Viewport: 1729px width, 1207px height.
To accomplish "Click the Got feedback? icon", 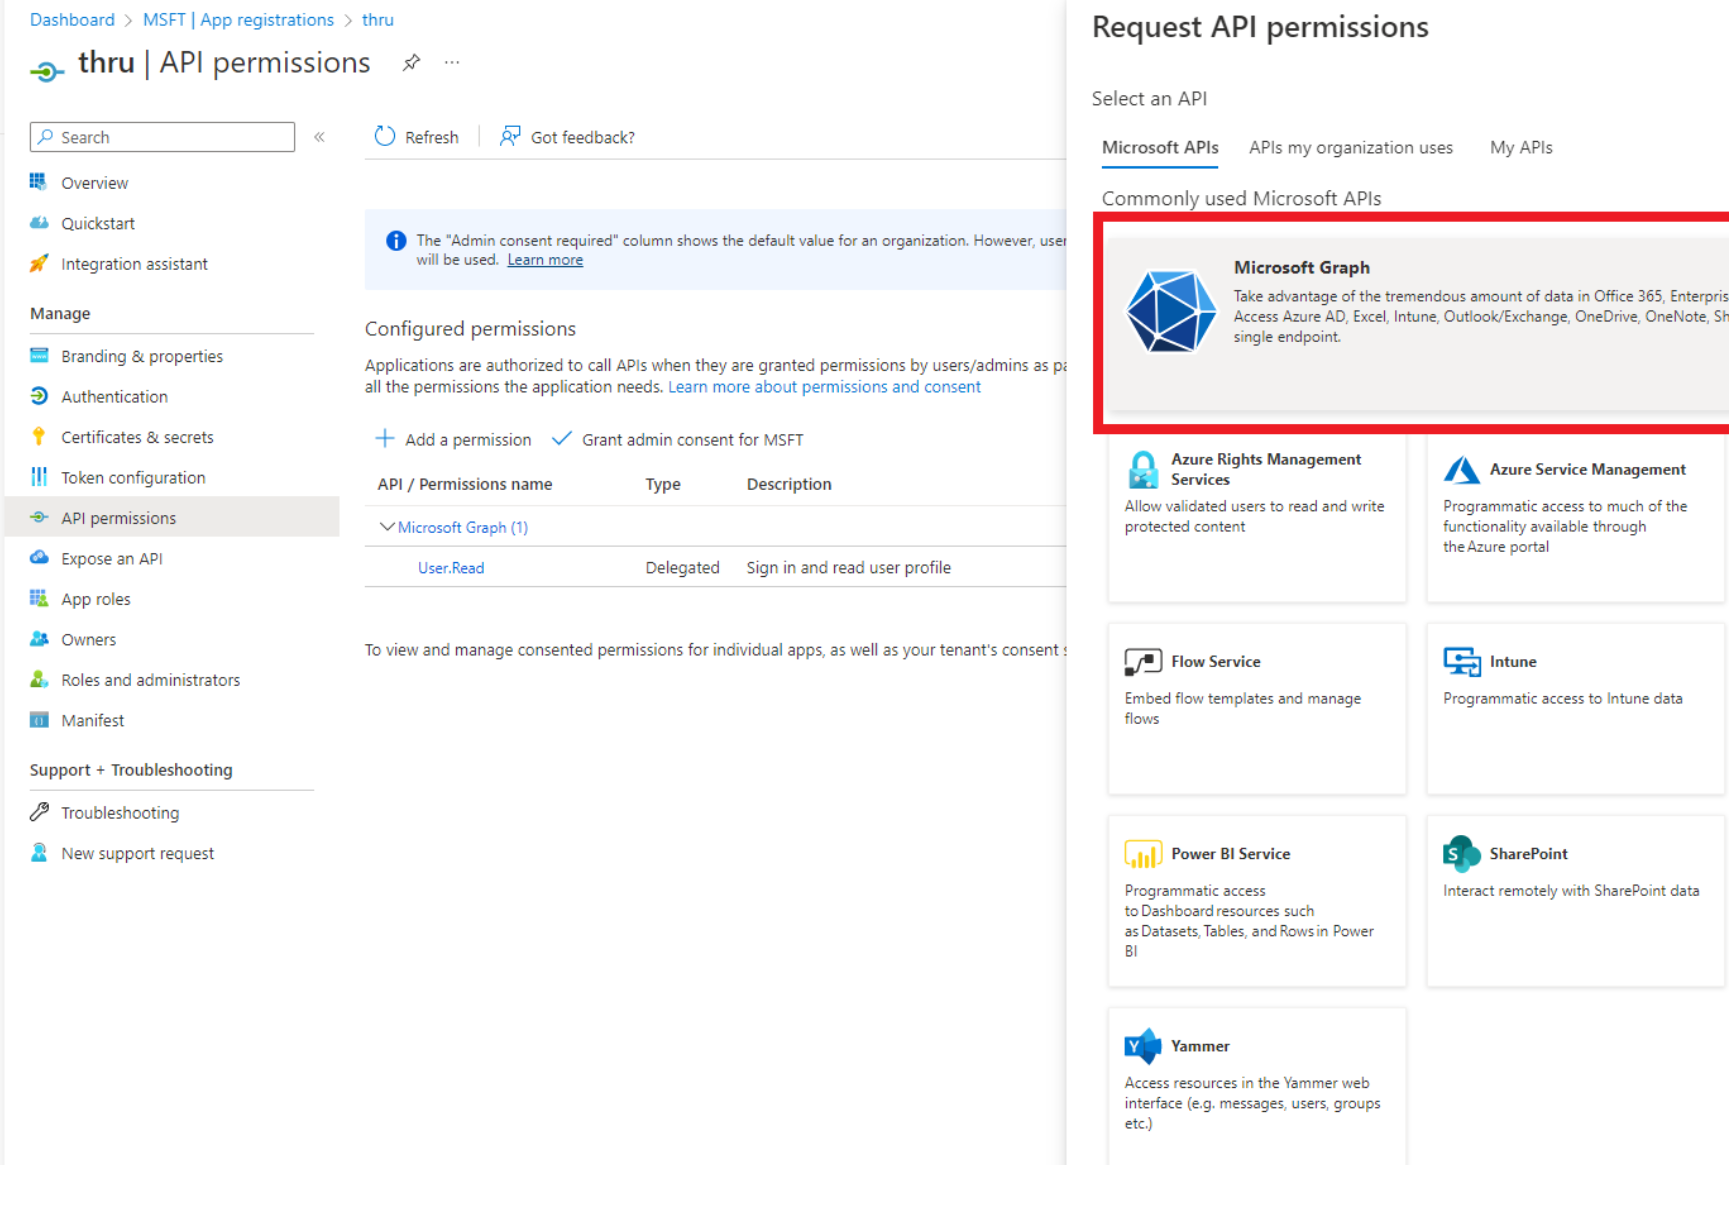I will [x=510, y=137].
